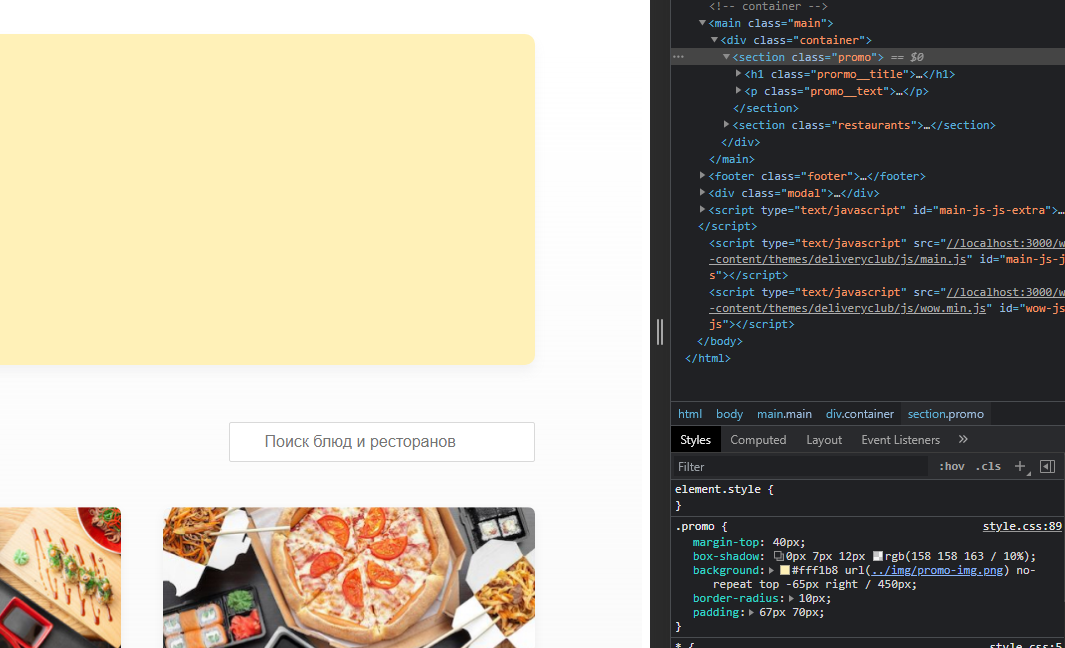Select section.promo in the breadcrumb
Viewport: 1065px width, 648px height.
pyautogui.click(x=945, y=414)
